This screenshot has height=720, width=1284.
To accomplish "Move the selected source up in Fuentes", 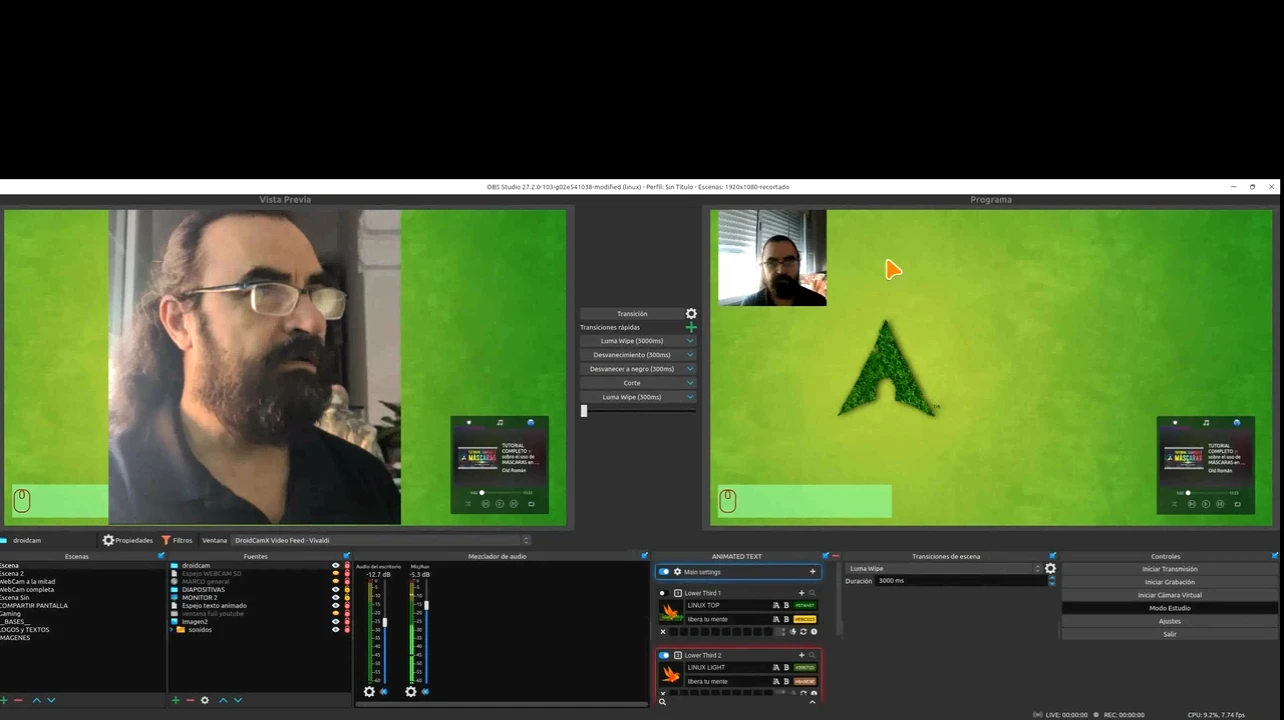I will click(223, 700).
